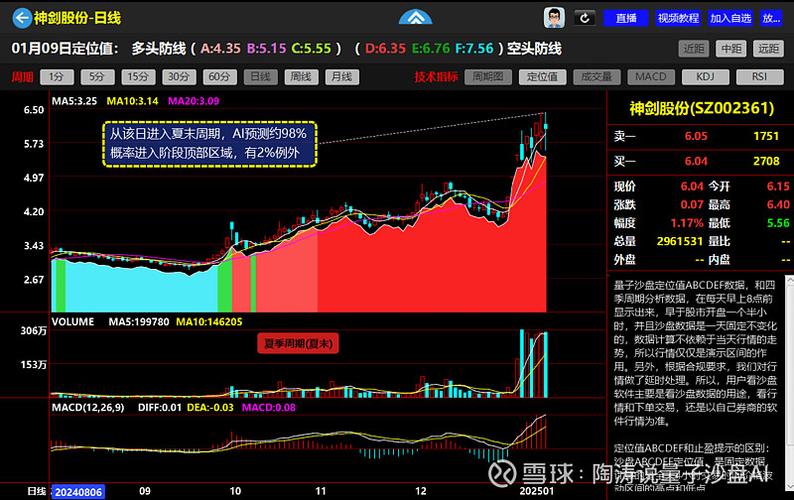The width and height of the screenshot is (794, 500).
Task: Click the VOLUME label in sub-chart
Action: pos(73,322)
